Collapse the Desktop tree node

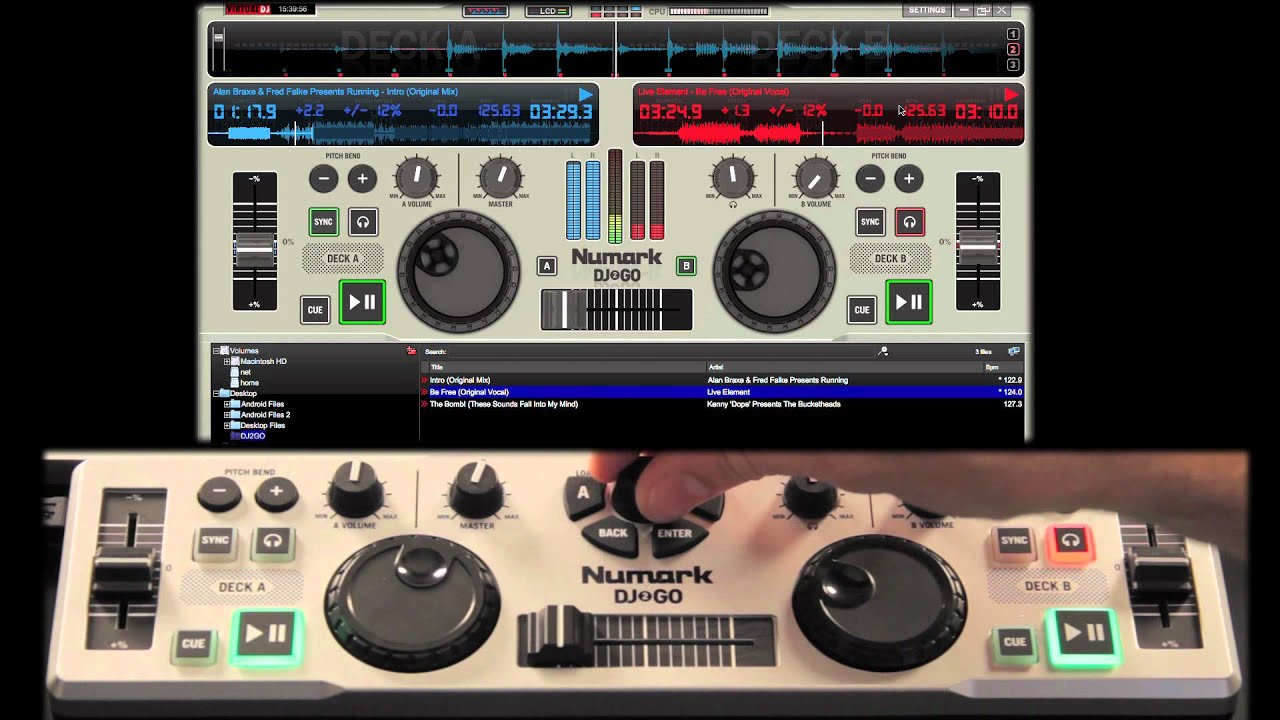pos(216,393)
